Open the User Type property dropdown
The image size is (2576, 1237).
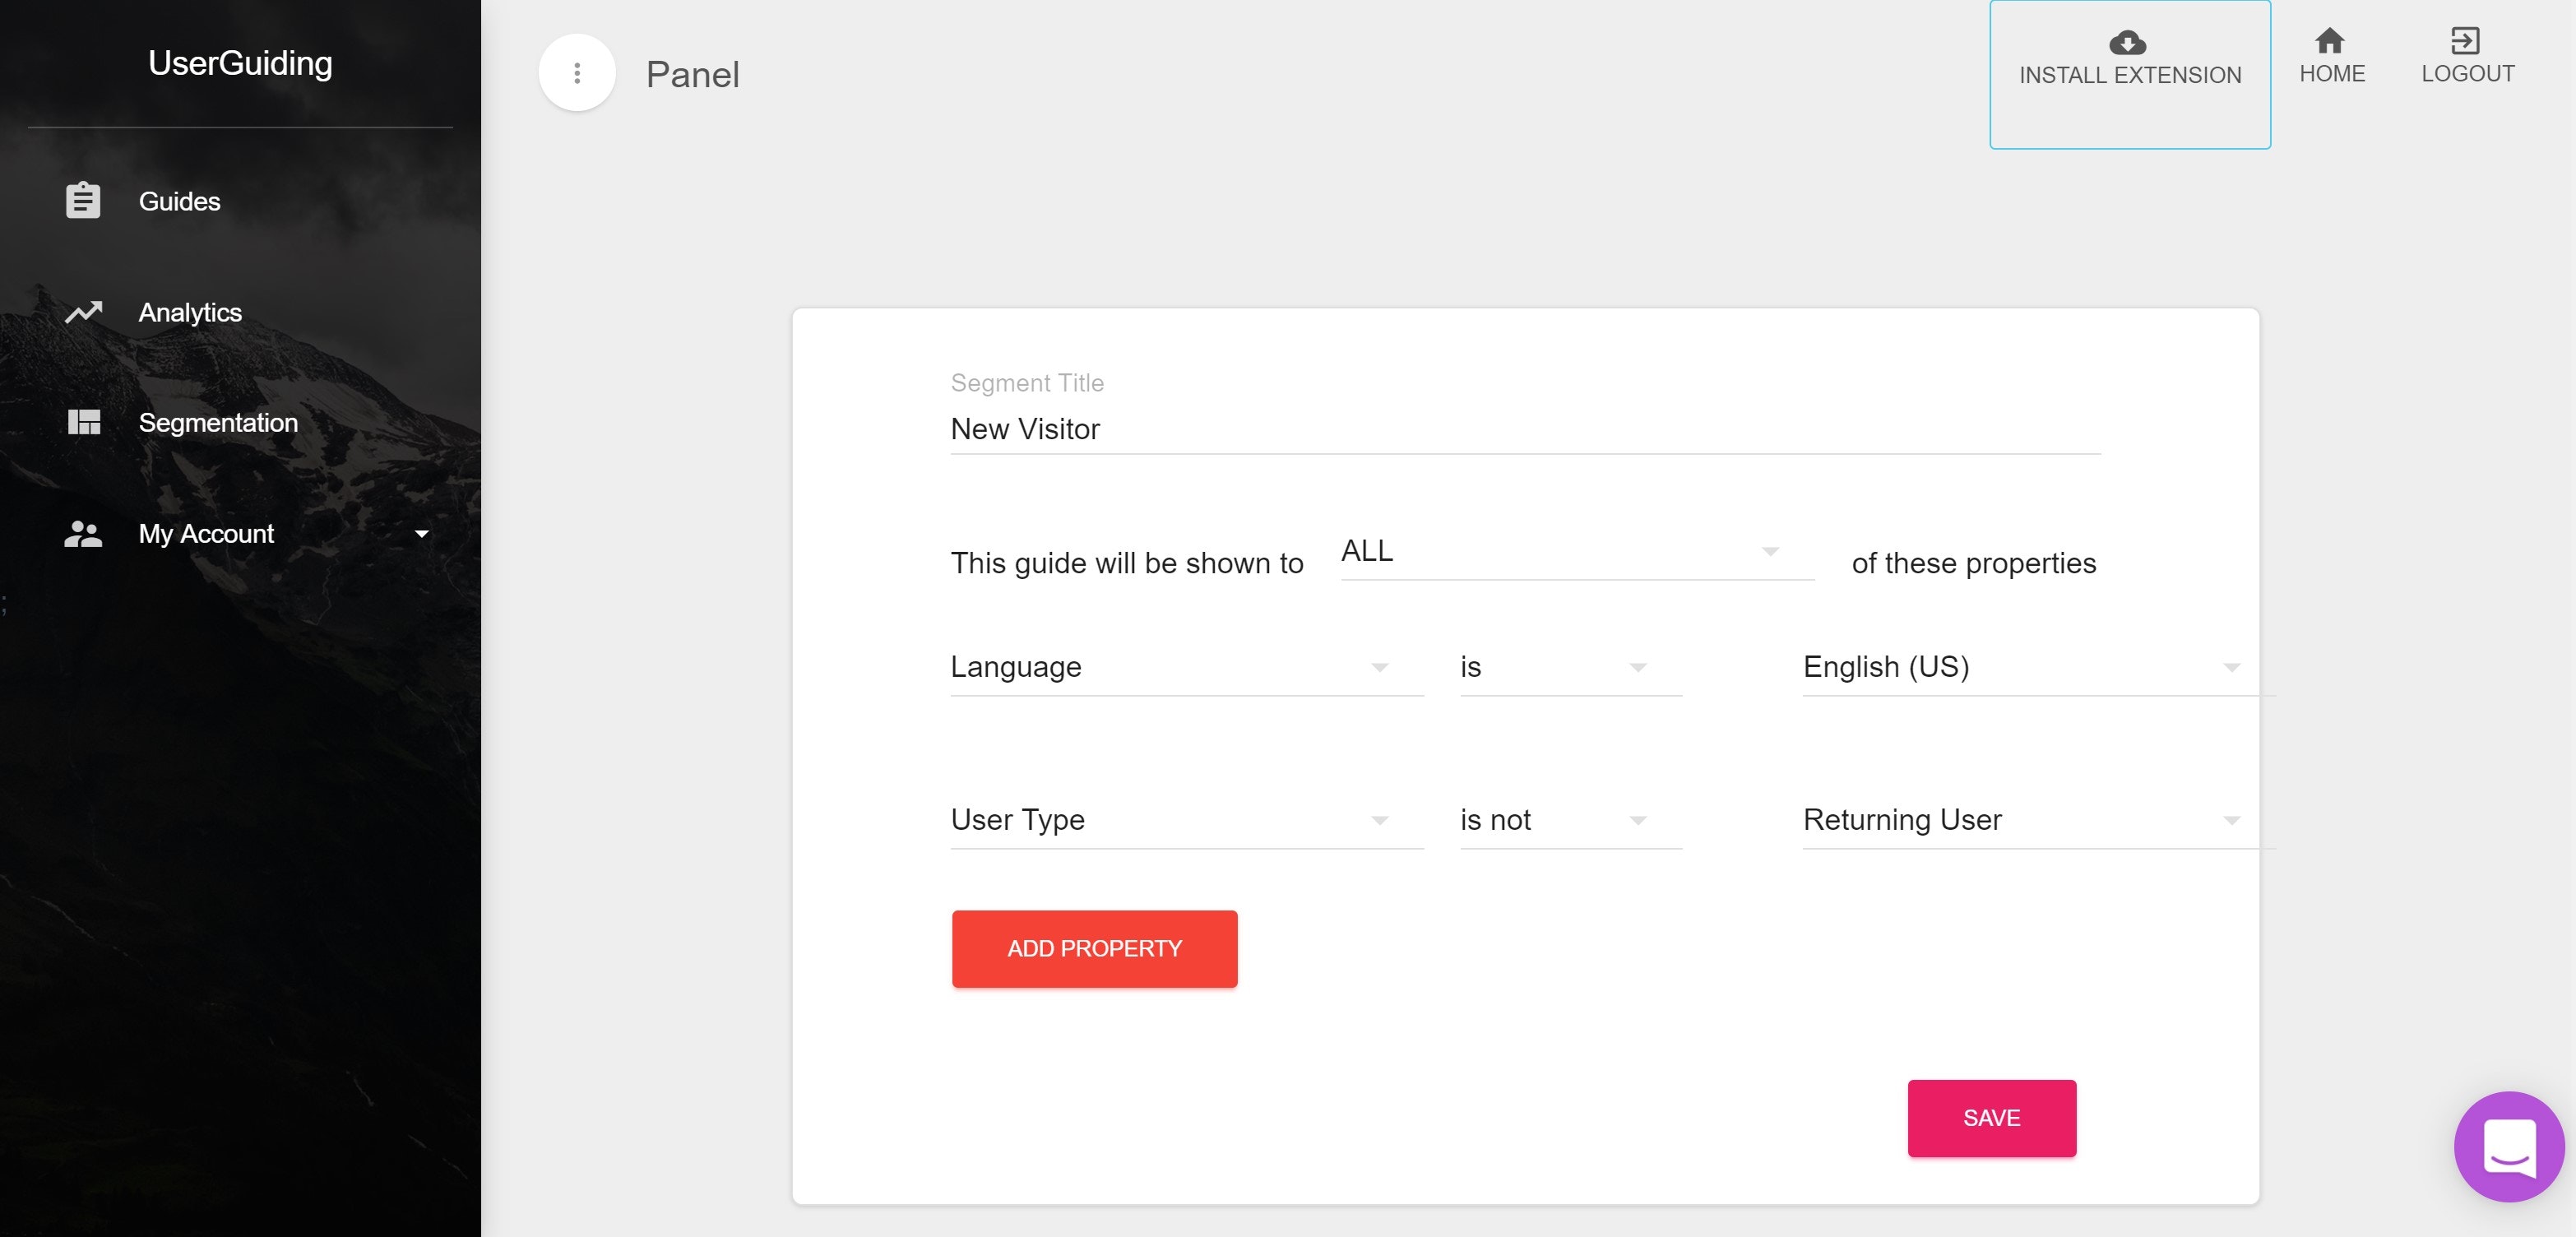click(x=1185, y=820)
